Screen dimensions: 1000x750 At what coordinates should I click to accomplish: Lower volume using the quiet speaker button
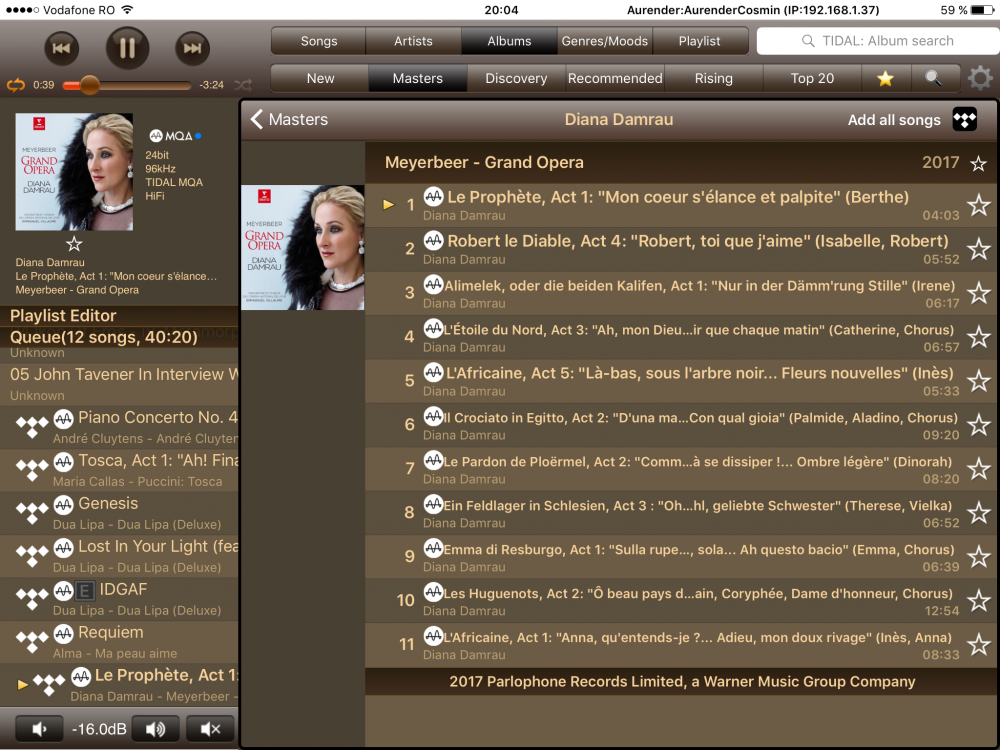(x=40, y=729)
